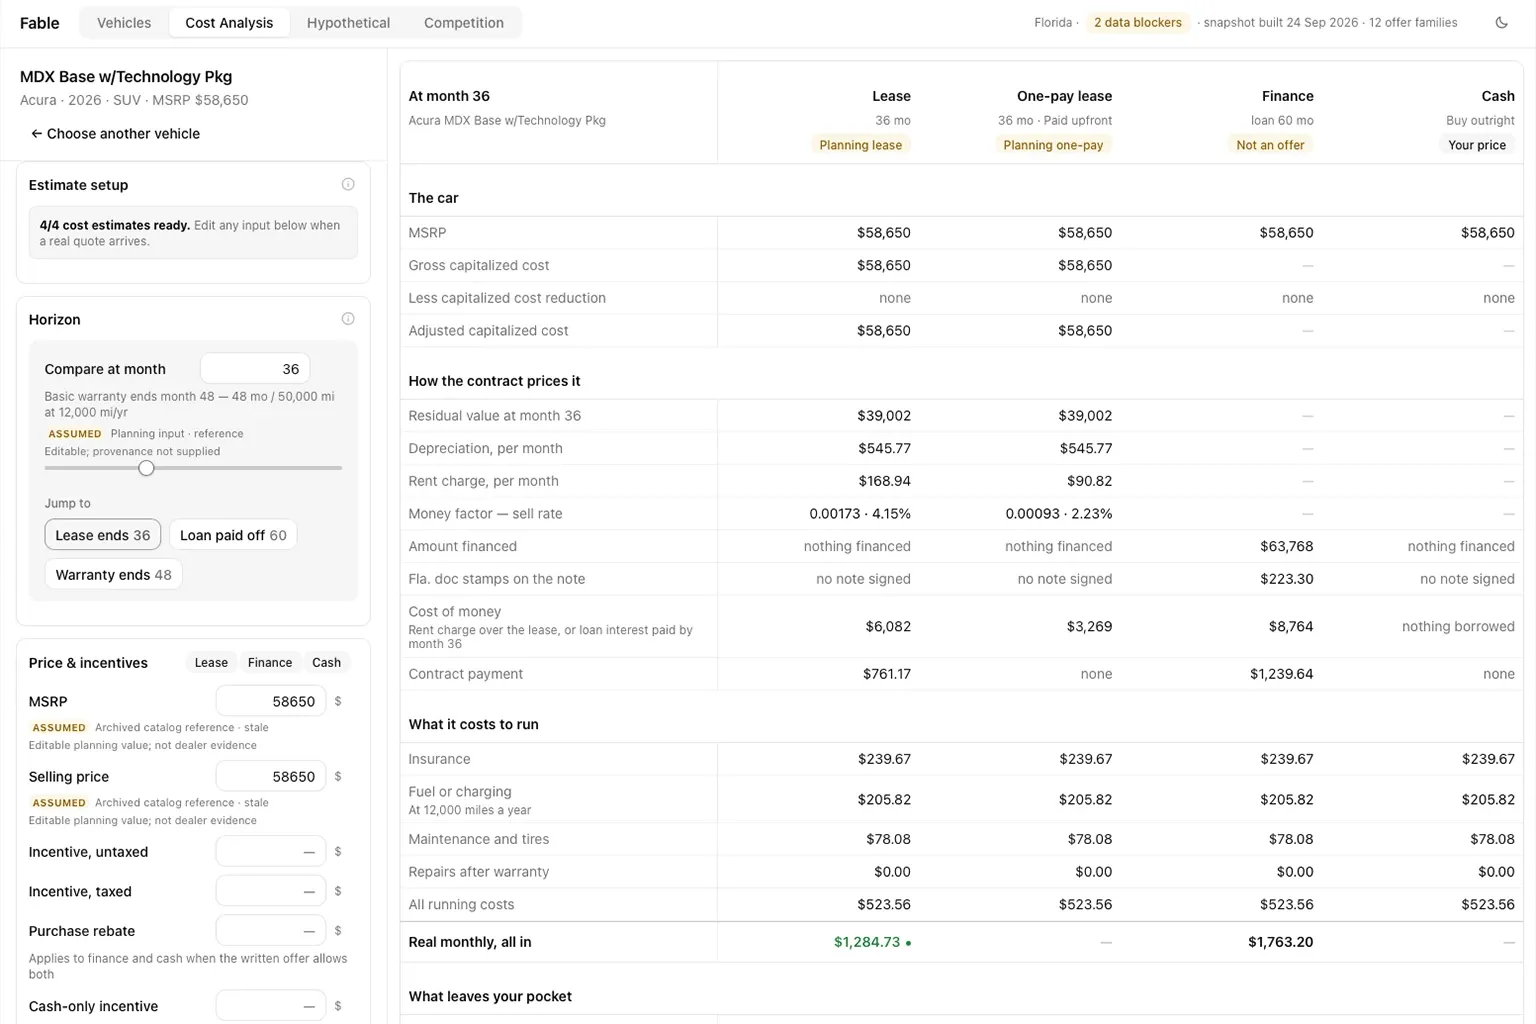Viewport: 1536px width, 1024px height.
Task: Click the Selling price input field
Action: click(x=271, y=776)
